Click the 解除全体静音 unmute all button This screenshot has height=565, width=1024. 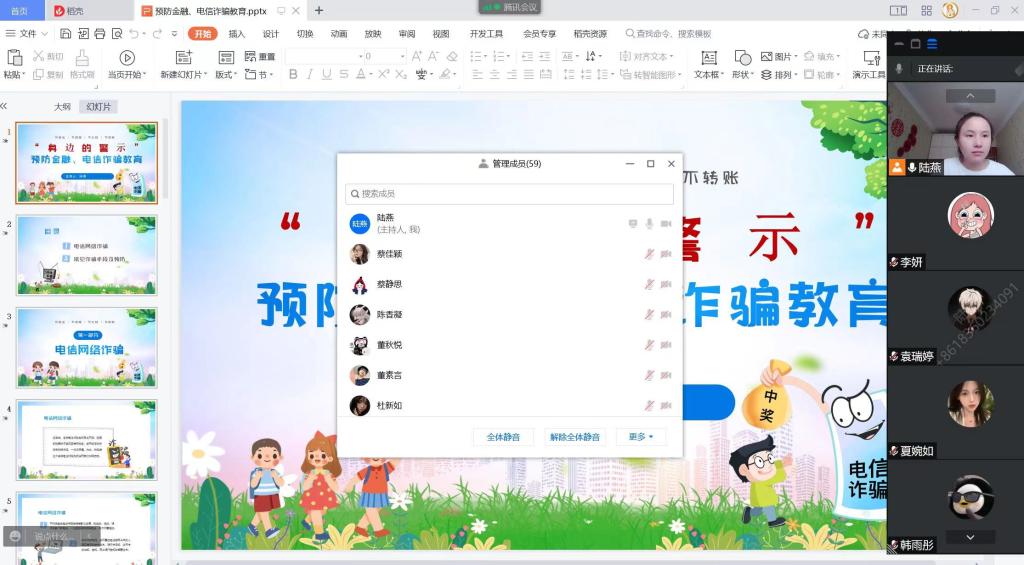pos(575,437)
